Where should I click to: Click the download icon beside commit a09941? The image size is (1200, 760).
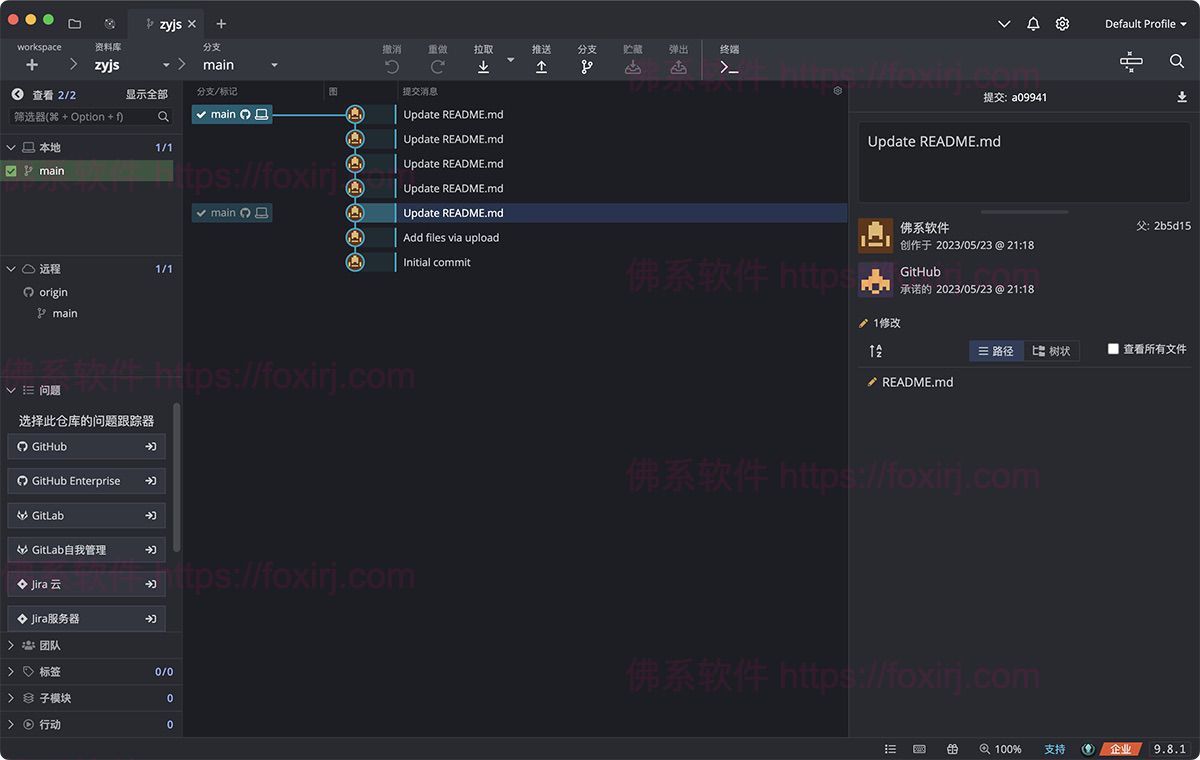point(1182,97)
